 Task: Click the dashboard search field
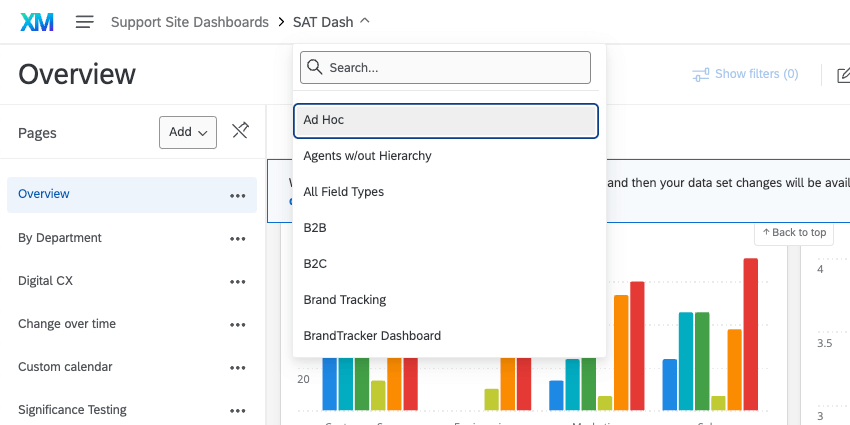pyautogui.click(x=445, y=68)
